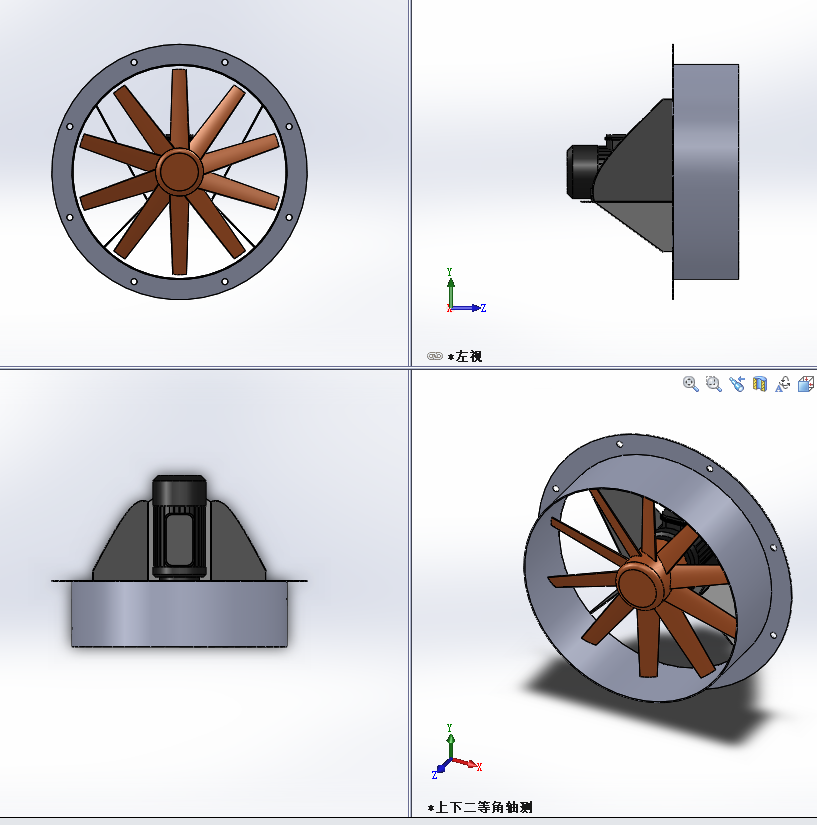Click the coordinate triad in the axonometric viewport
This screenshot has height=825, width=817.
(x=456, y=751)
